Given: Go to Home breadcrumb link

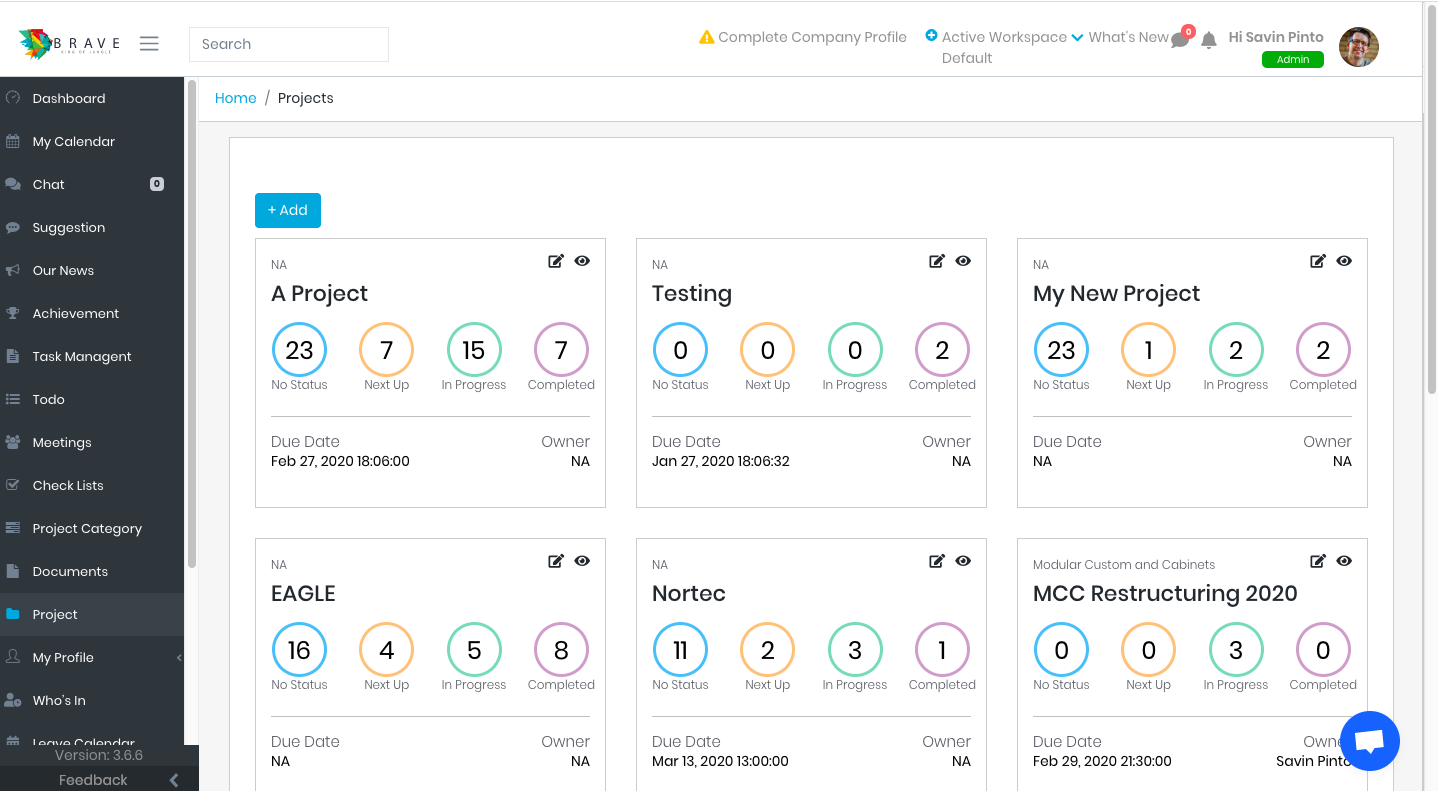Looking at the screenshot, I should click(x=236, y=98).
